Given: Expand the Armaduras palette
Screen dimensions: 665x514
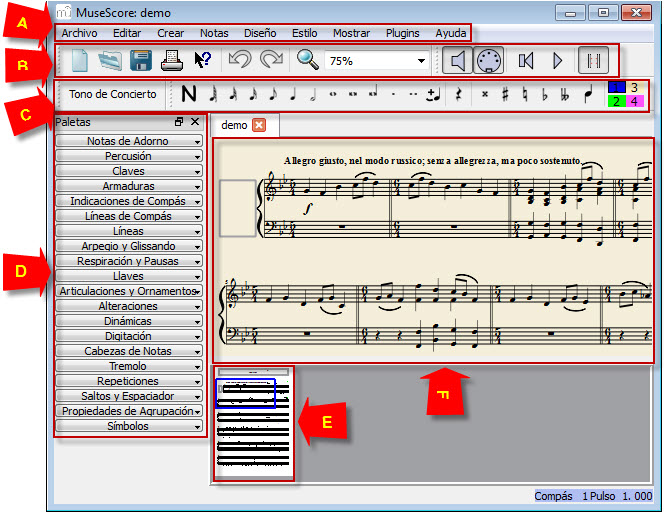Looking at the screenshot, I should pos(129,186).
